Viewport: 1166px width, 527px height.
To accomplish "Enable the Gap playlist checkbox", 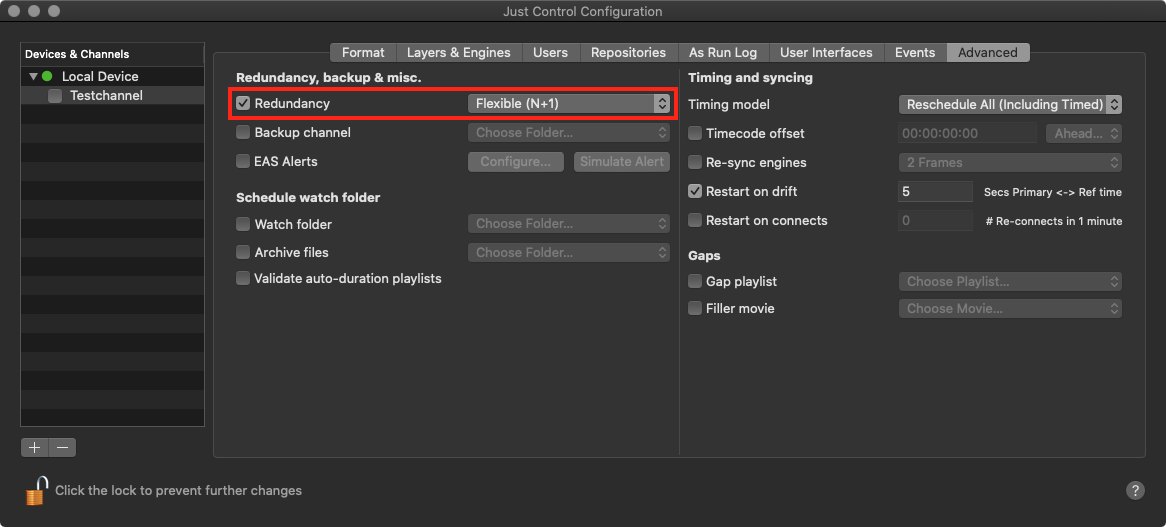I will [695, 282].
